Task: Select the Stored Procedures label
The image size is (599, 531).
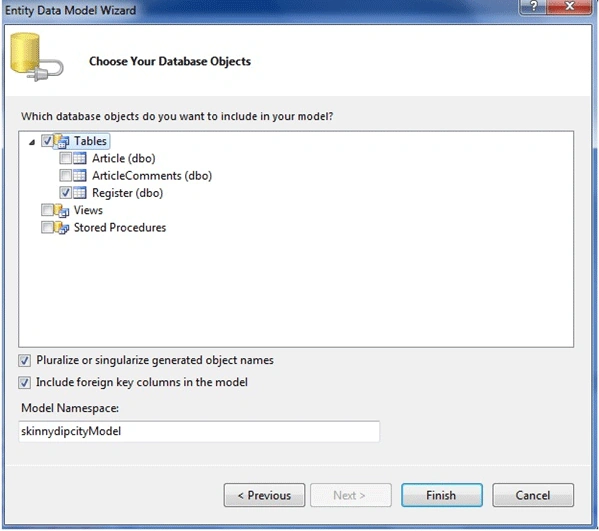Action: click(x=120, y=228)
